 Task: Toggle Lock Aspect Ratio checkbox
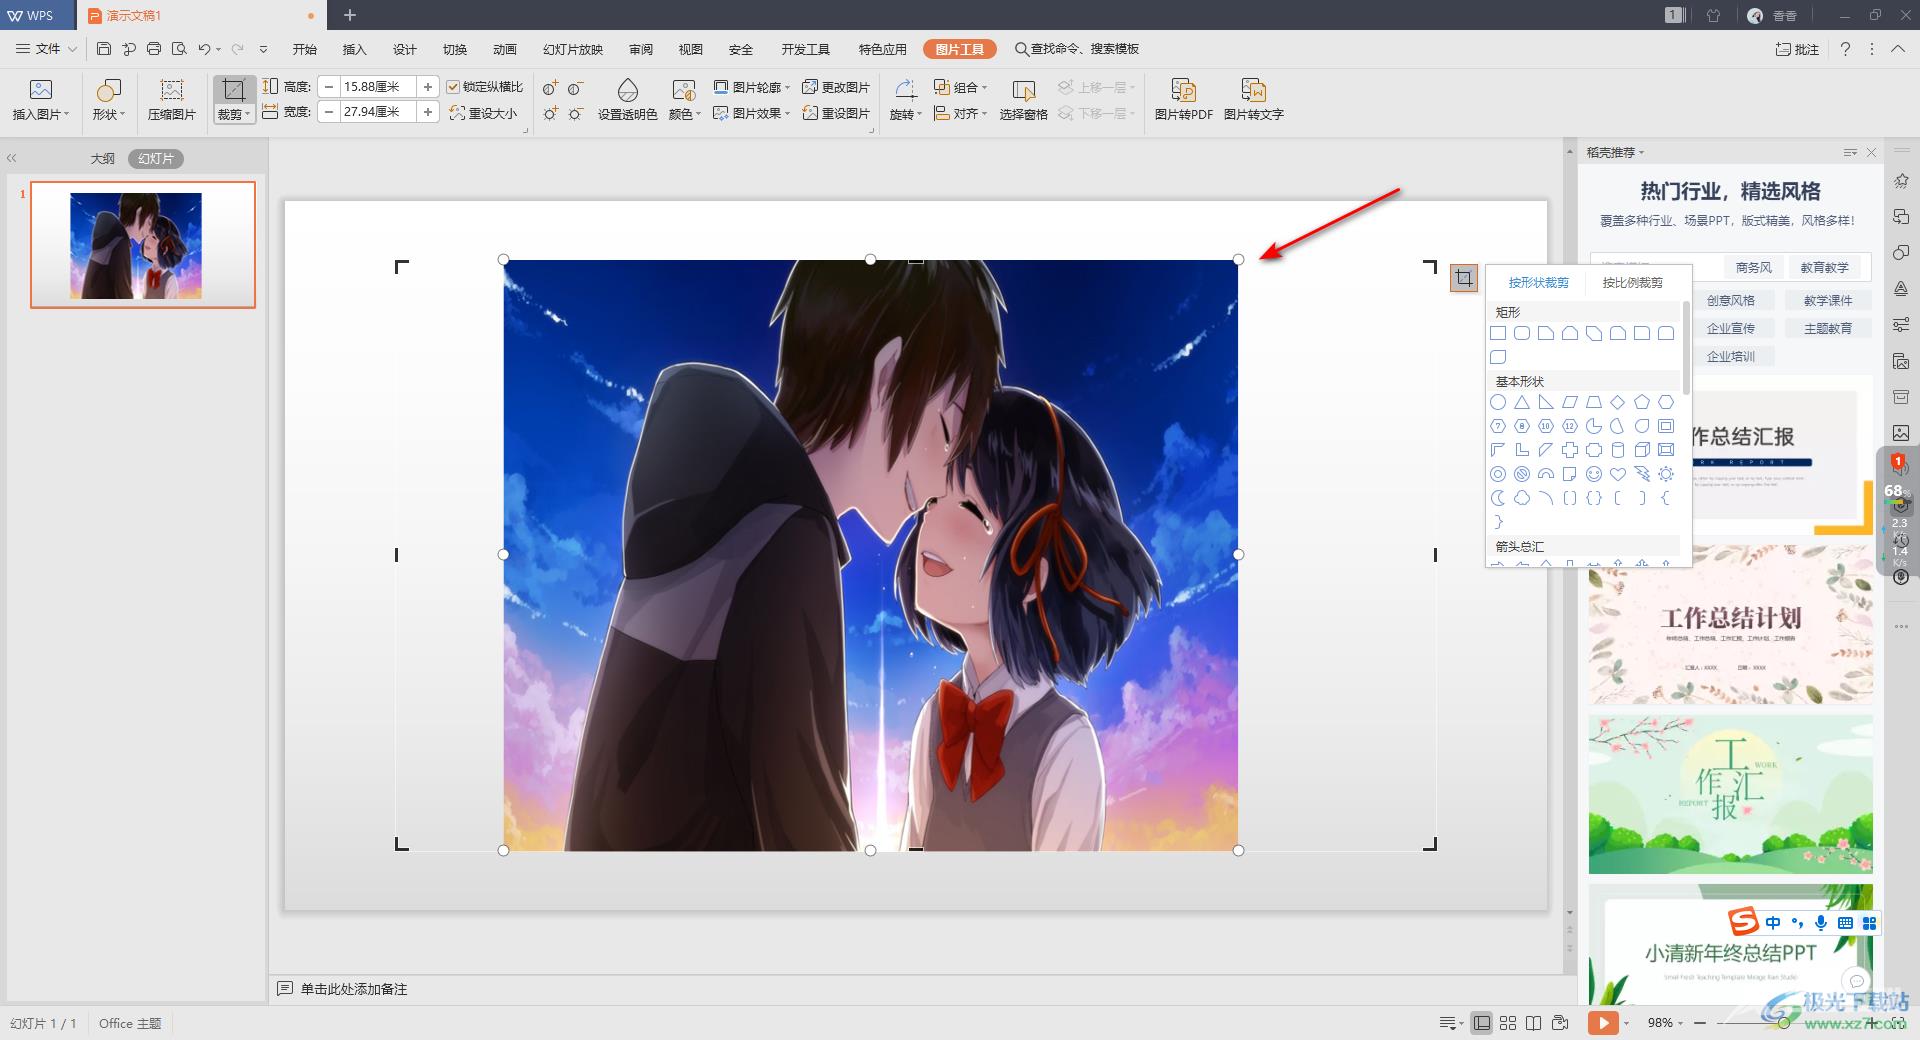(453, 87)
